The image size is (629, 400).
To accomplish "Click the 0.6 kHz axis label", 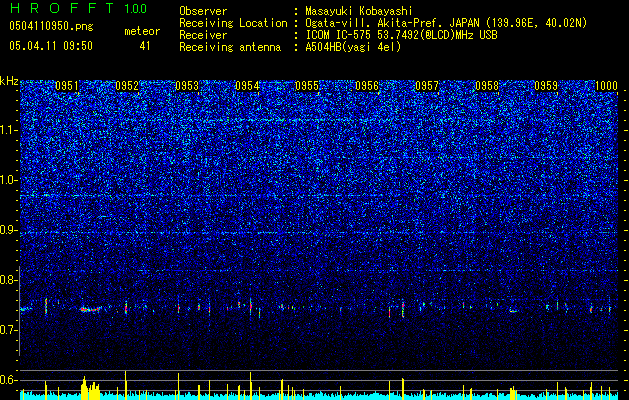I will [9, 380].
